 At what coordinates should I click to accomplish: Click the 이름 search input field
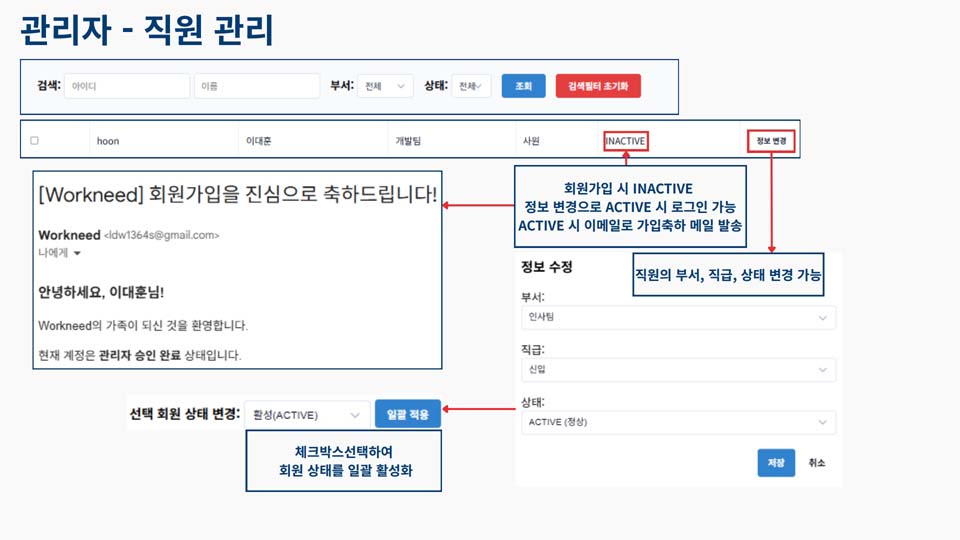click(x=257, y=87)
